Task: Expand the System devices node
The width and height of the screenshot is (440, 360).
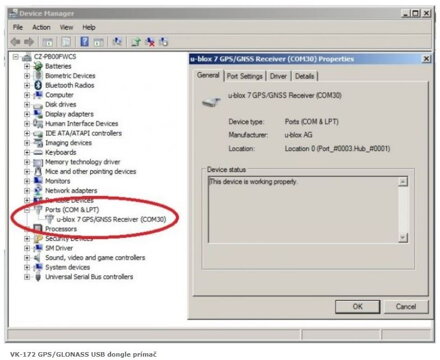Action: [x=27, y=267]
